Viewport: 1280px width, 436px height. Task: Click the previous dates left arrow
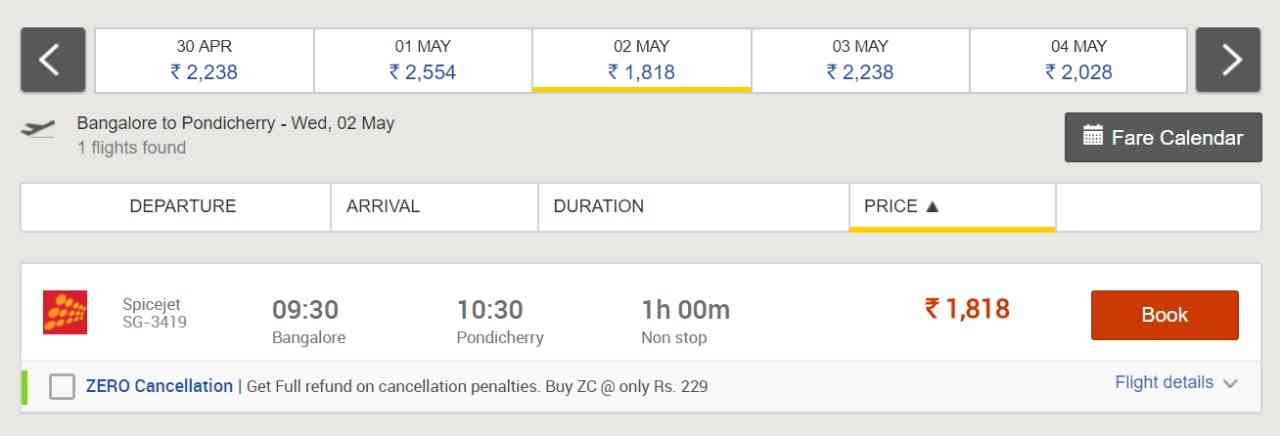pos(47,60)
